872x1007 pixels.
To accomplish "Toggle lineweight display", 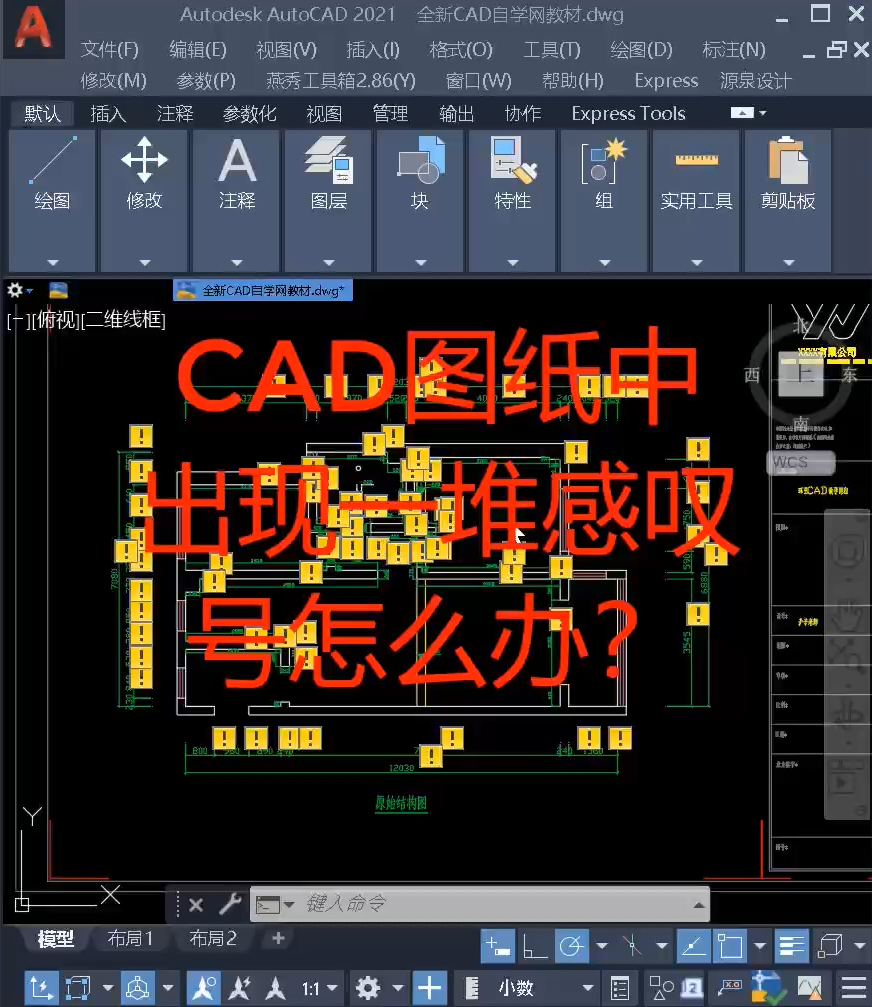I will coord(791,947).
